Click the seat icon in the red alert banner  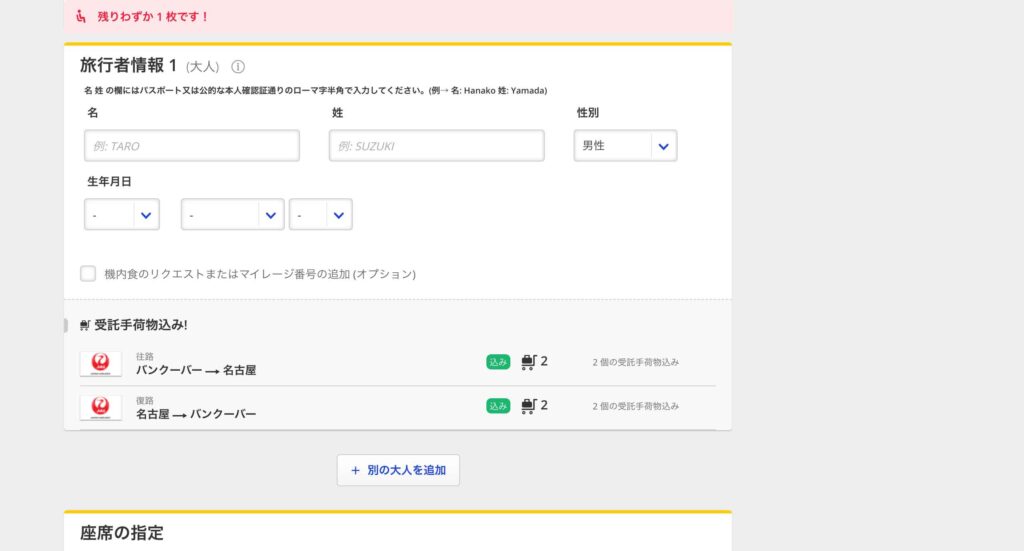pyautogui.click(x=82, y=17)
